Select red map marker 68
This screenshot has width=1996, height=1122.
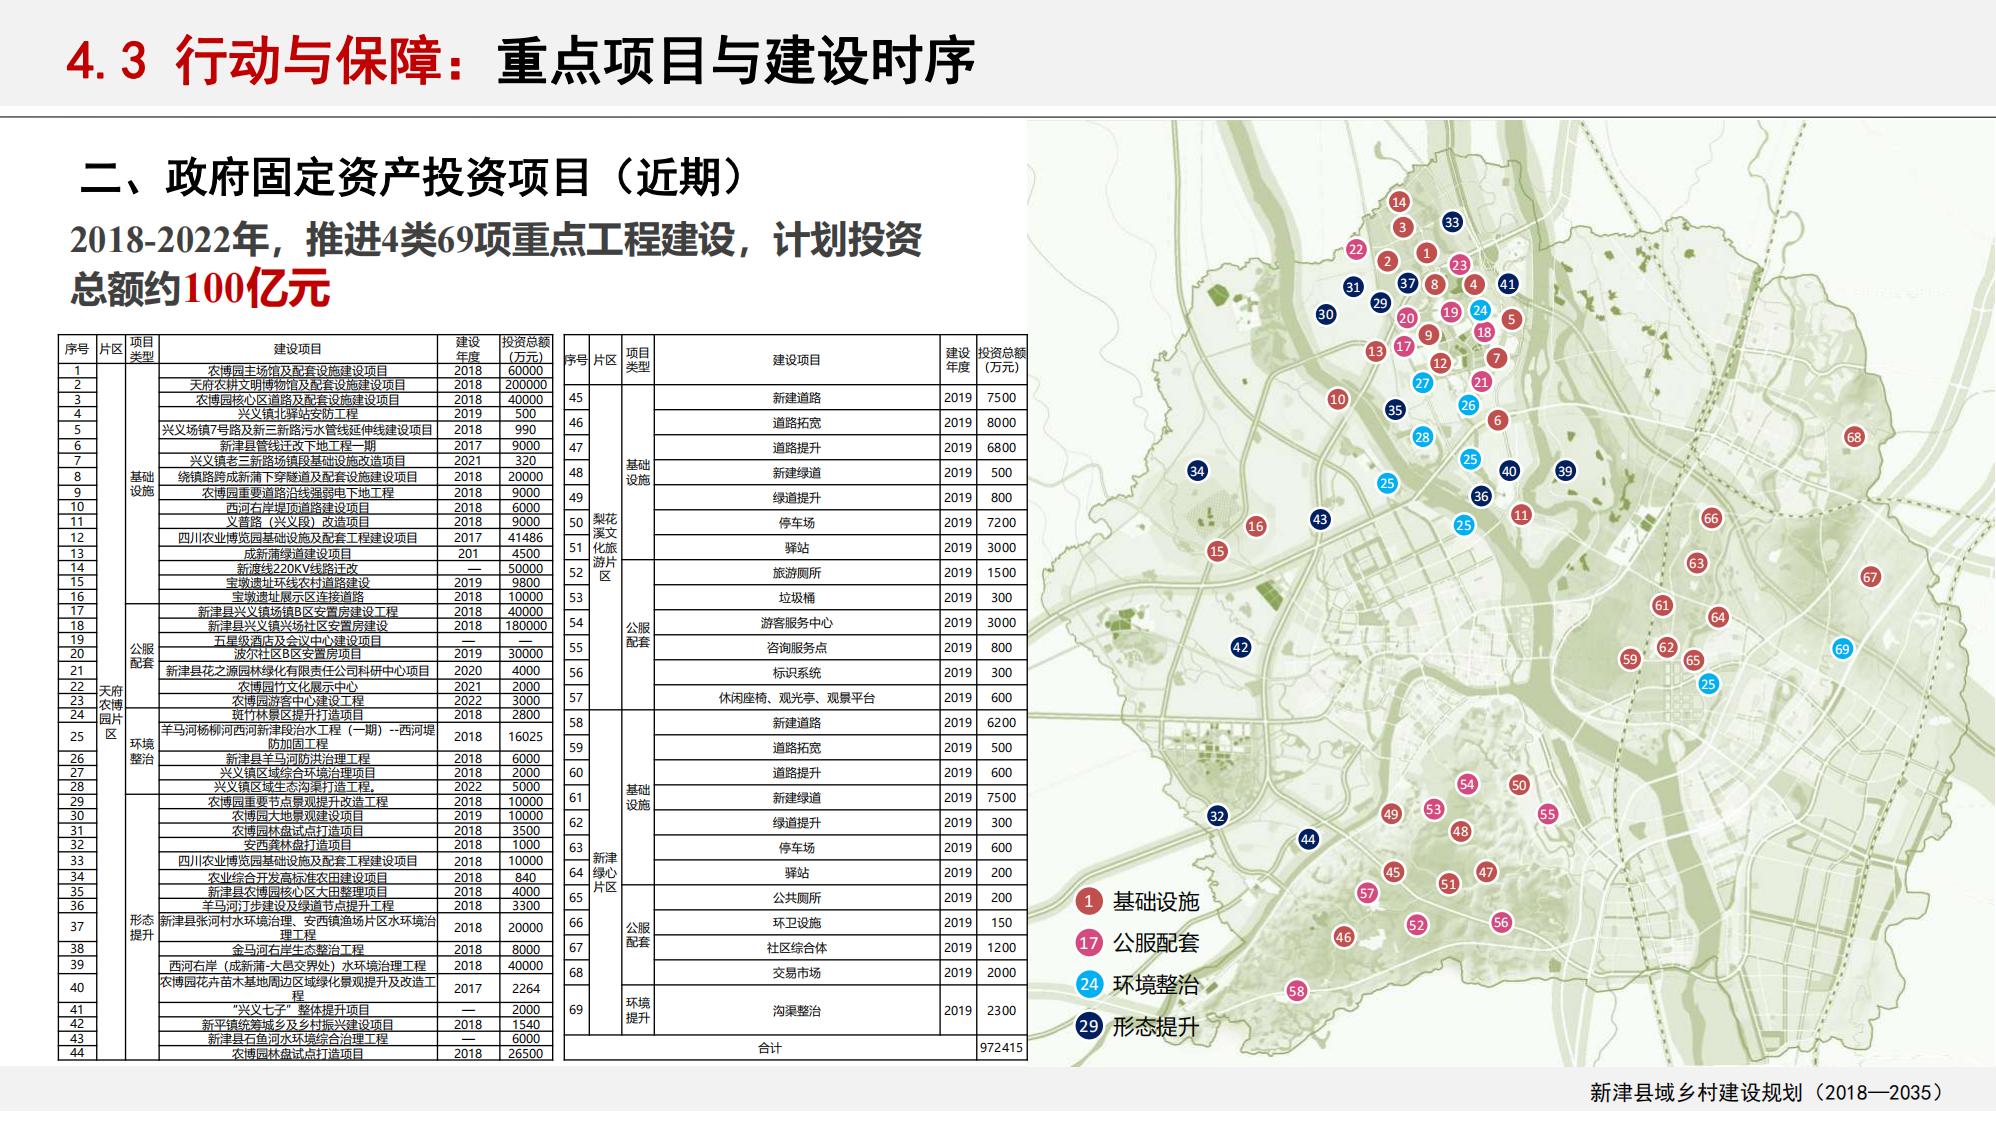[x=1854, y=437]
